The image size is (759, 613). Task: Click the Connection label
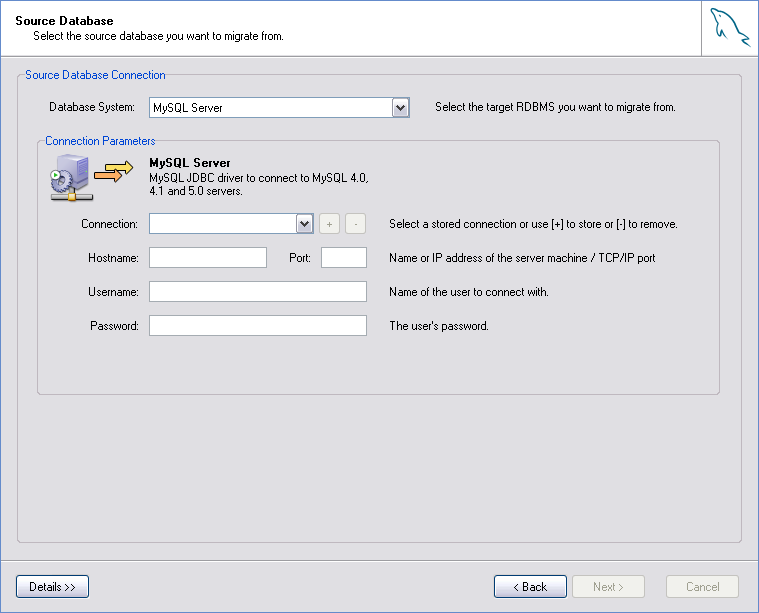(x=109, y=224)
